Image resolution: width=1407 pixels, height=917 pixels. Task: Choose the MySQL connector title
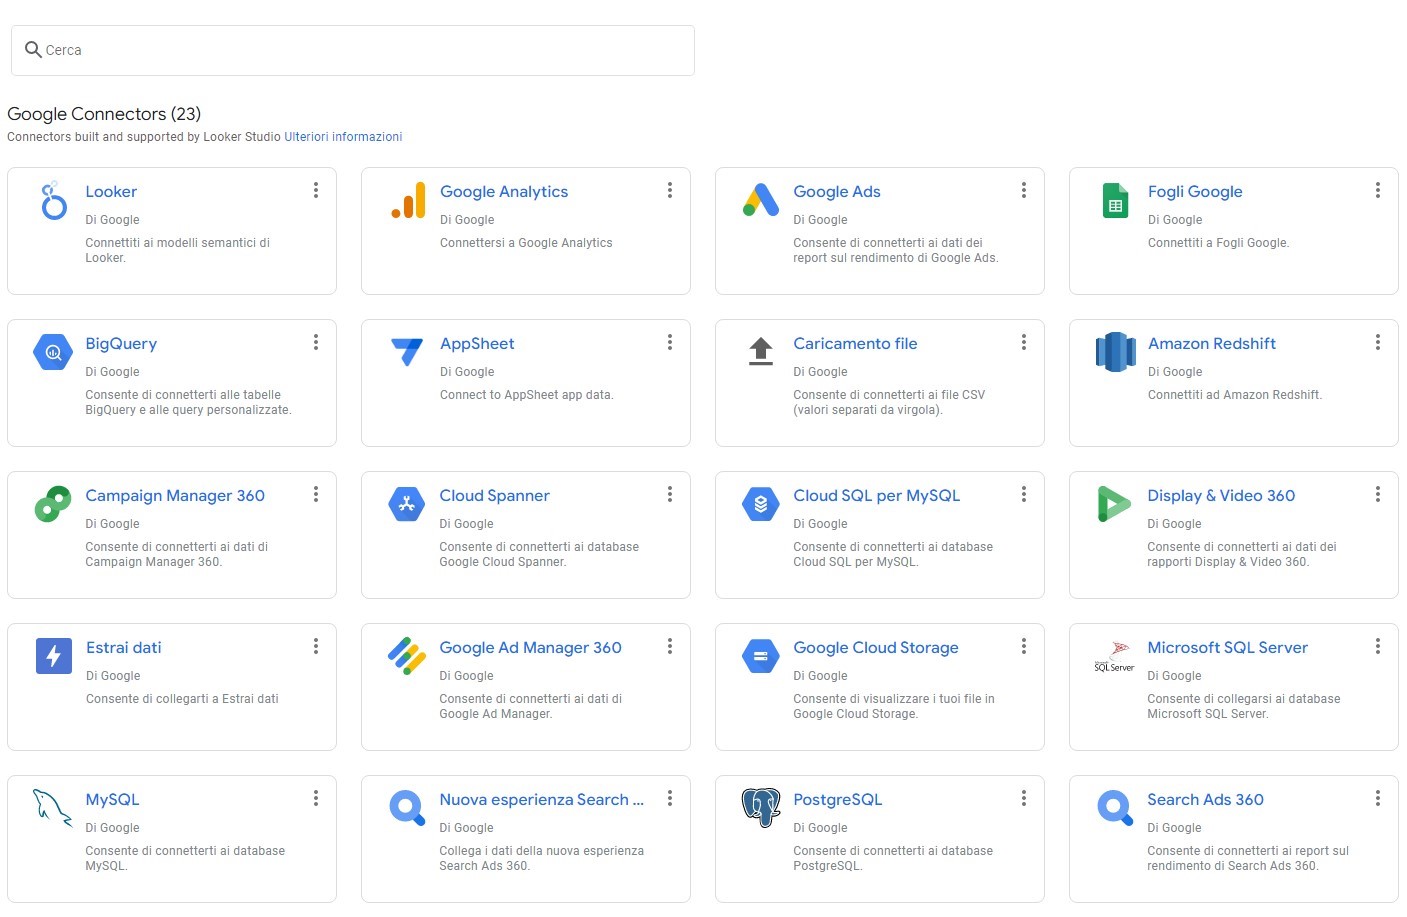pyautogui.click(x=112, y=799)
